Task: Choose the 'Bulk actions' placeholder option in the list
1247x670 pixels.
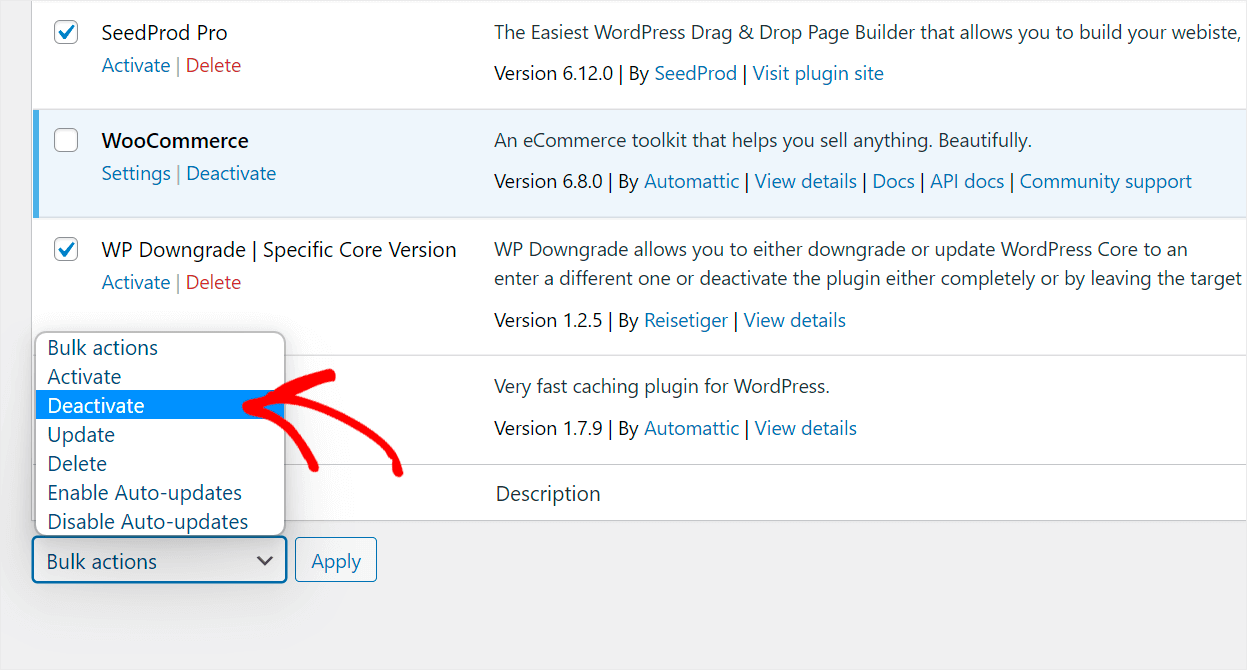Action: pyautogui.click(x=160, y=348)
